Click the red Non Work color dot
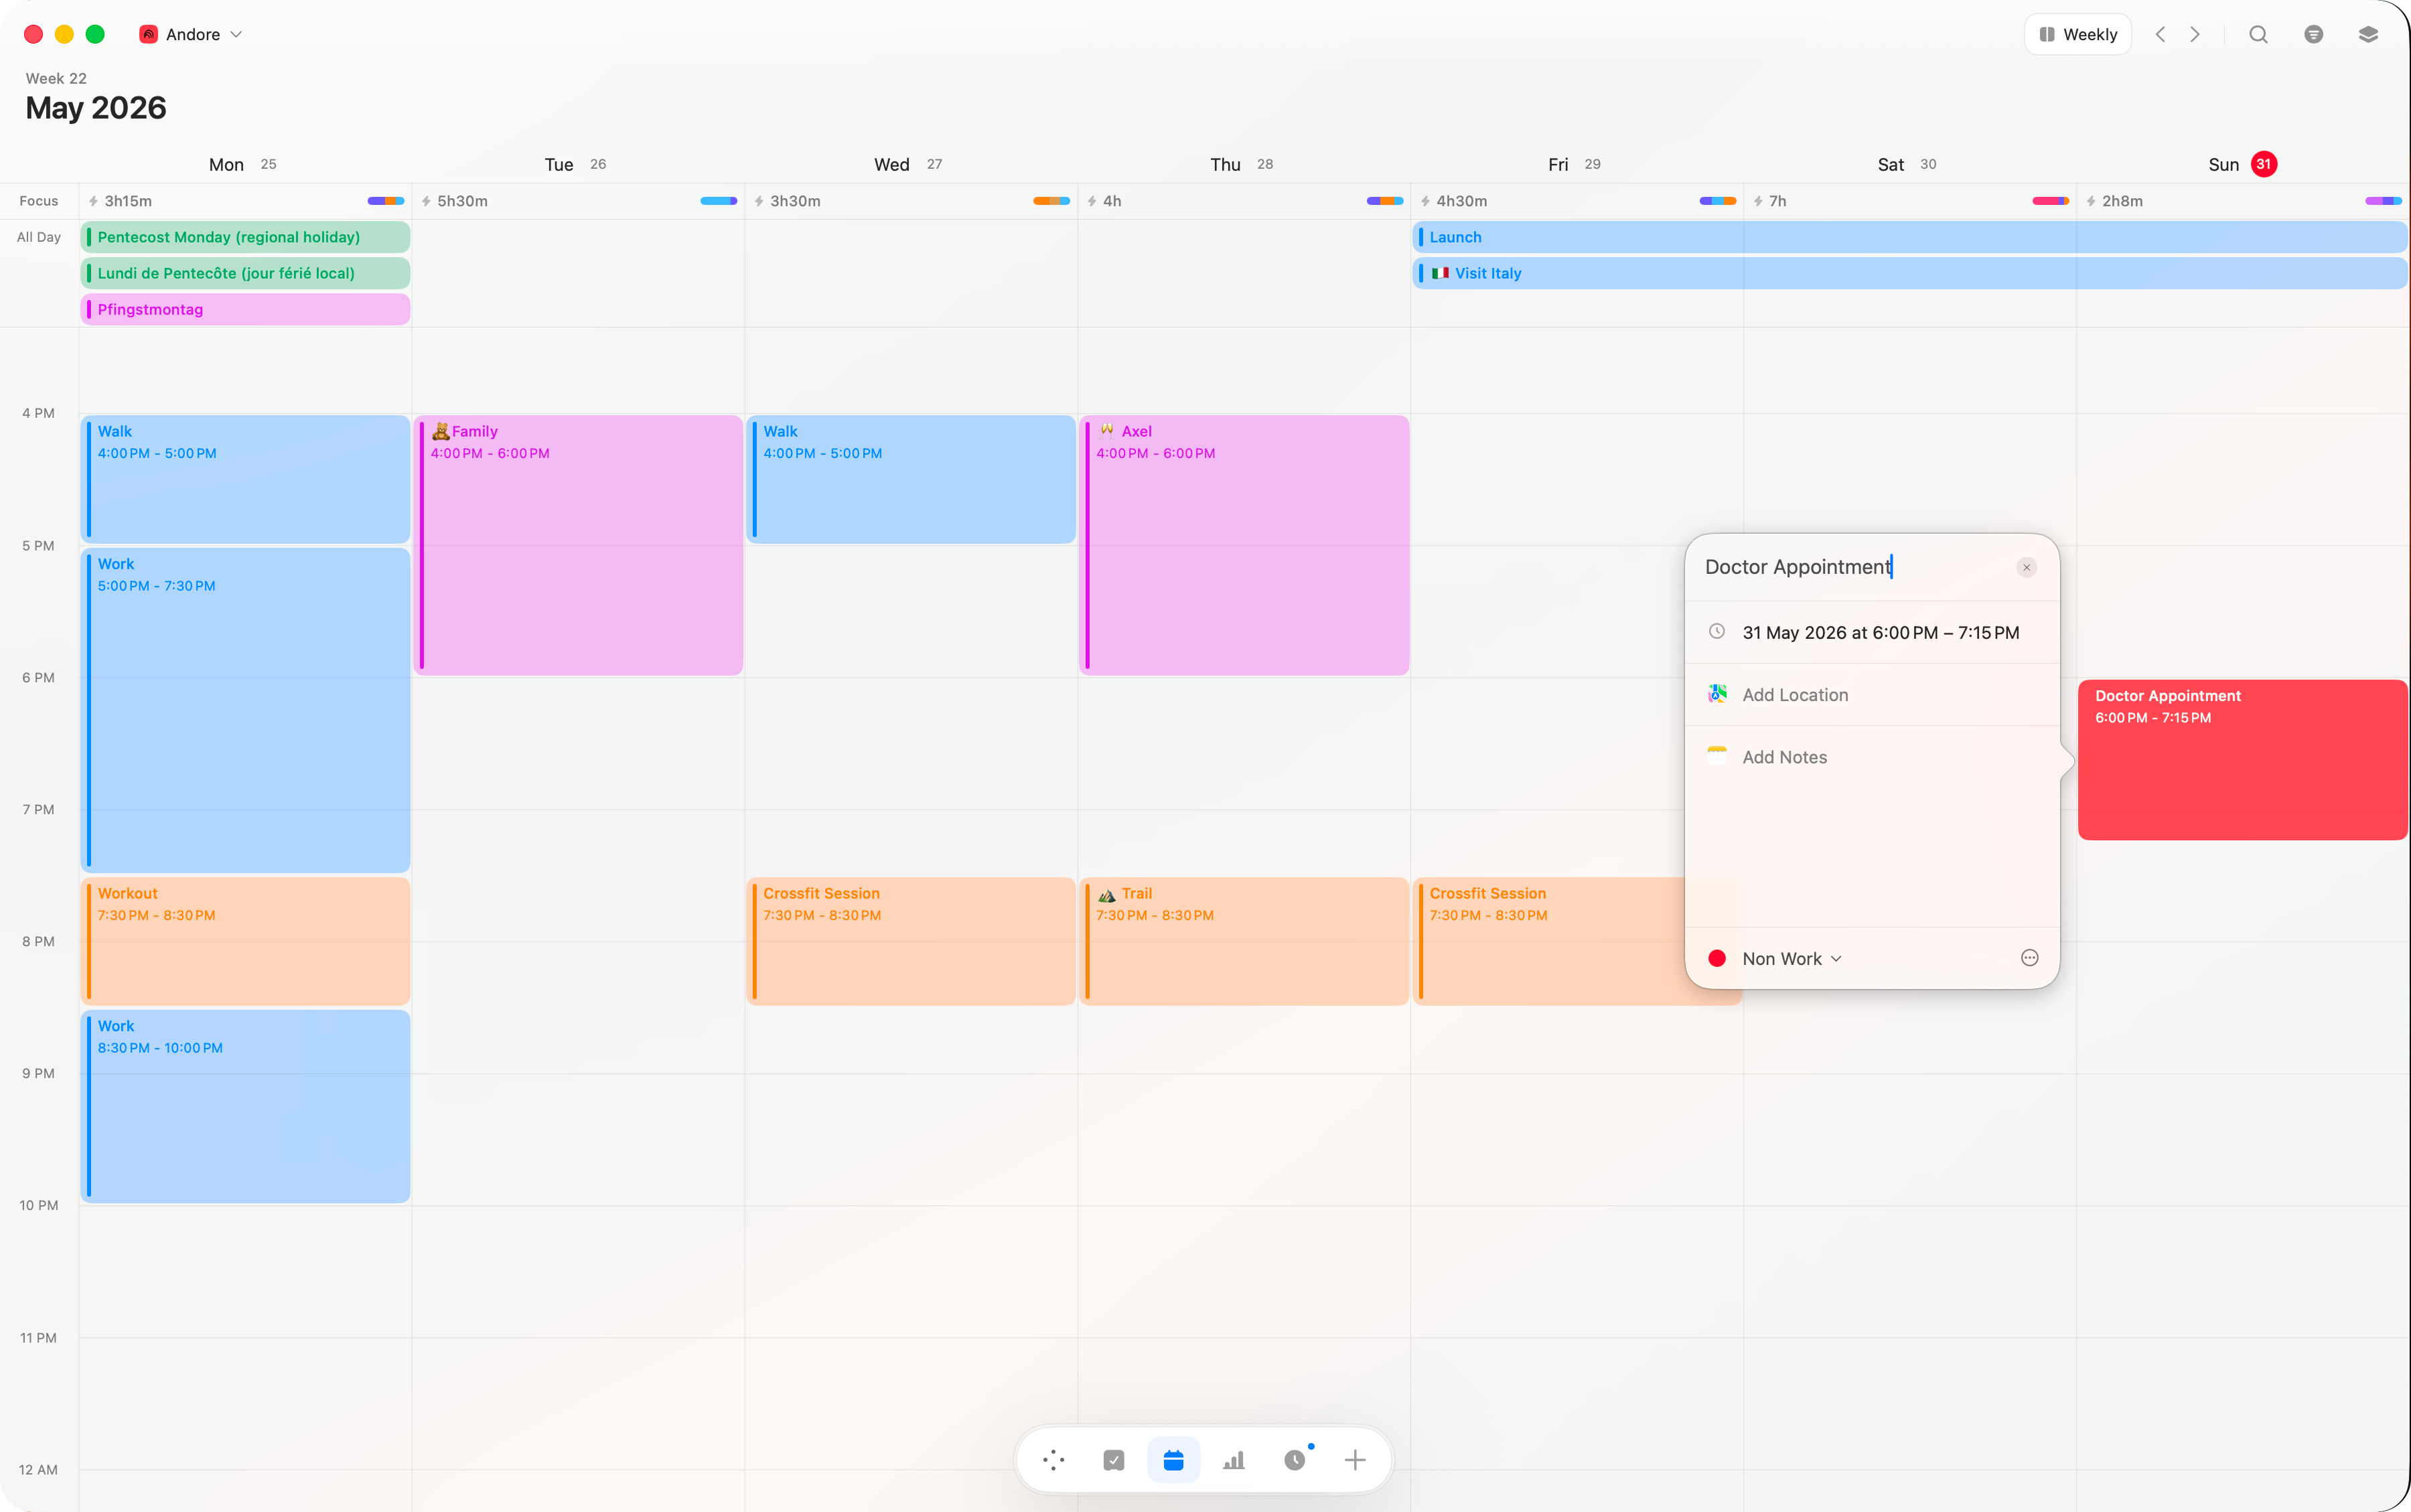The height and width of the screenshot is (1512, 2411). click(1717, 958)
